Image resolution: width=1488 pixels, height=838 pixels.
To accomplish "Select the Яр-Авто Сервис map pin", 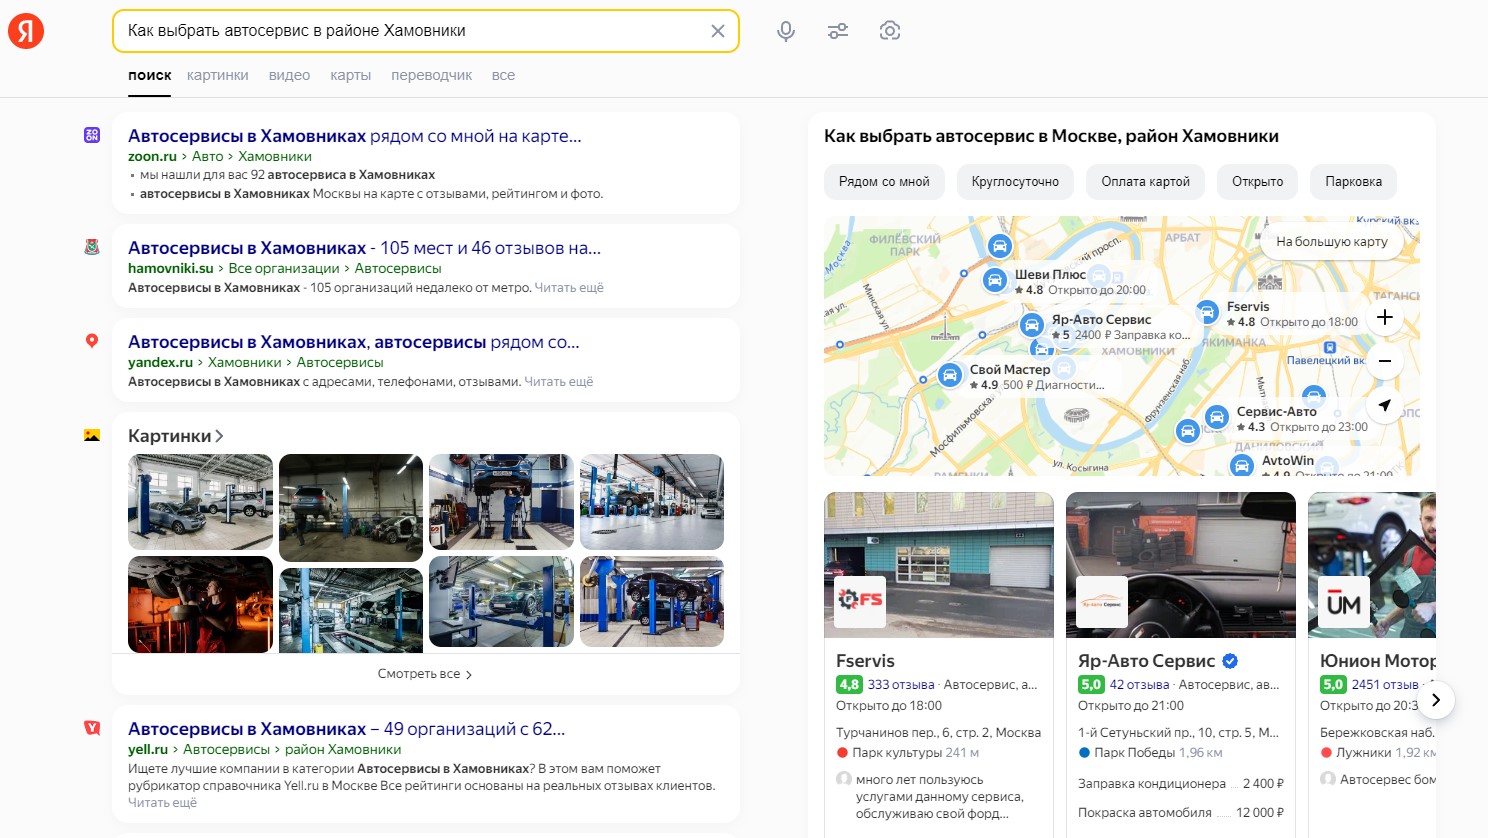I will point(1032,326).
